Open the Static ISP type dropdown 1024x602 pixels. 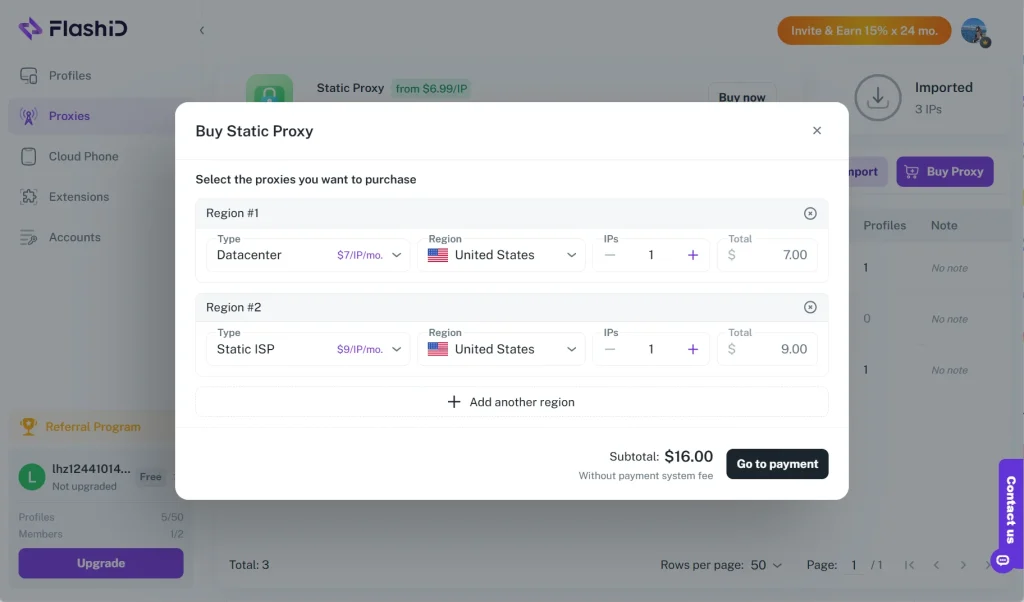tap(308, 349)
